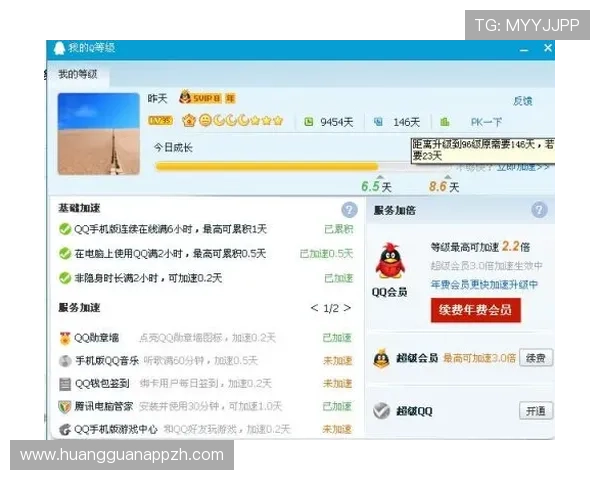Click the 最高可加速3.0倍 text
This screenshot has width=600, height=480.
click(x=479, y=358)
